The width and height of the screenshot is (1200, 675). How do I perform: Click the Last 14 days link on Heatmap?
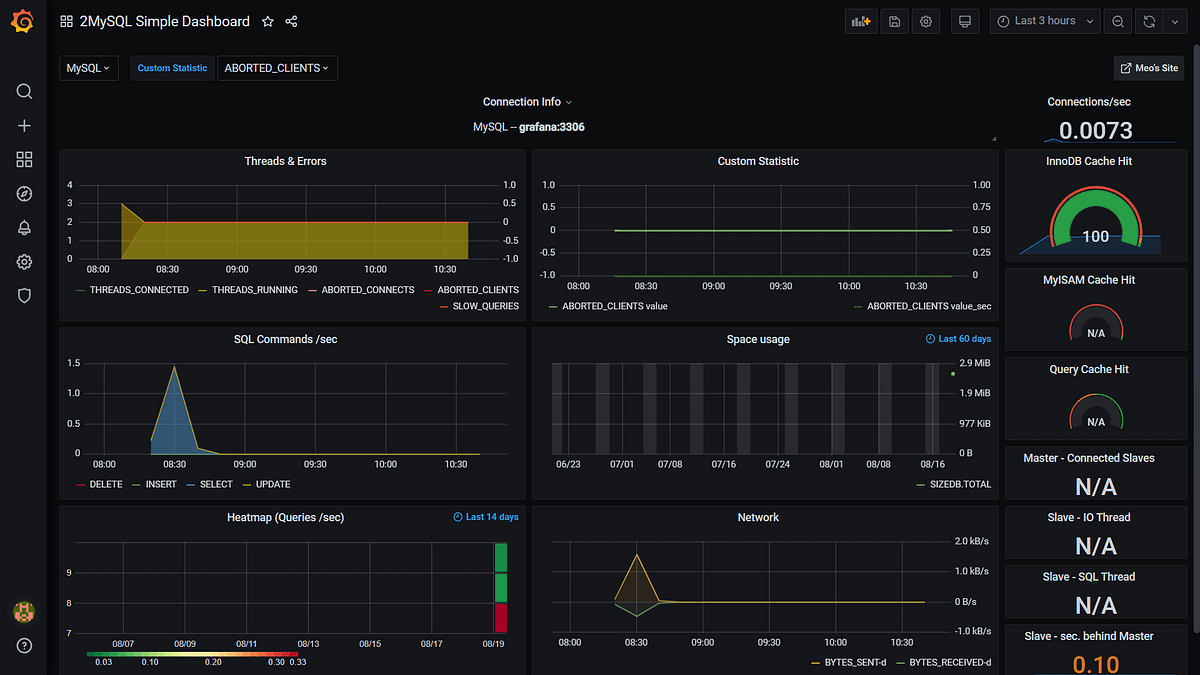click(486, 517)
